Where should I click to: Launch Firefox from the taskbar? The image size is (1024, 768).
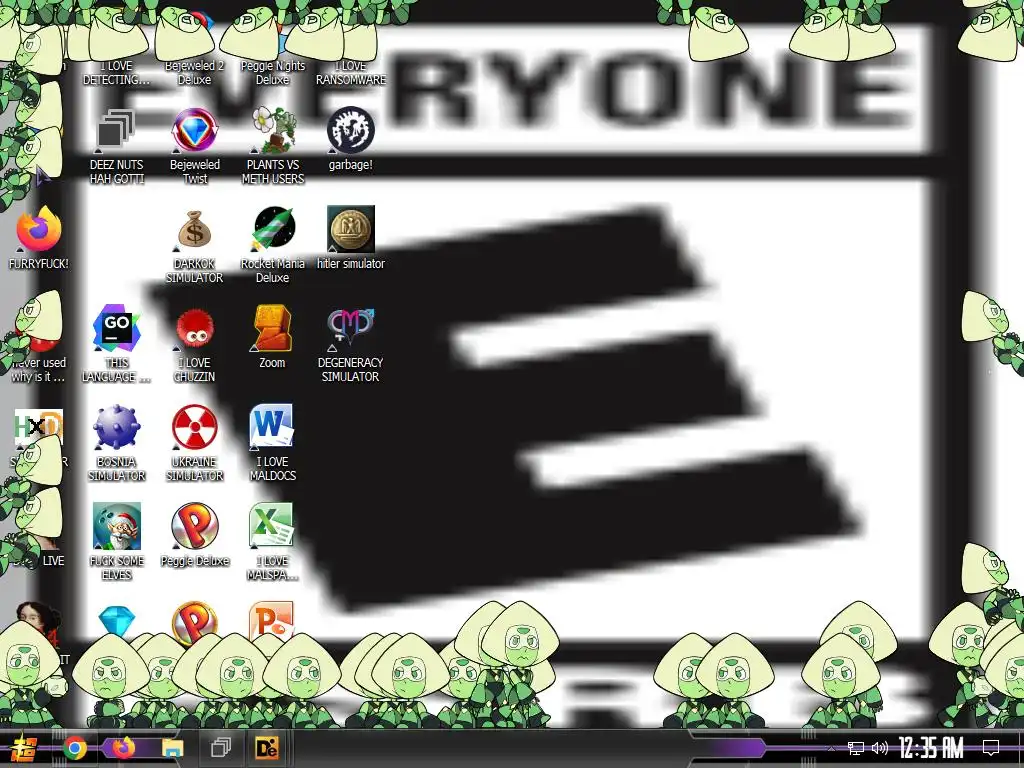[x=123, y=748]
